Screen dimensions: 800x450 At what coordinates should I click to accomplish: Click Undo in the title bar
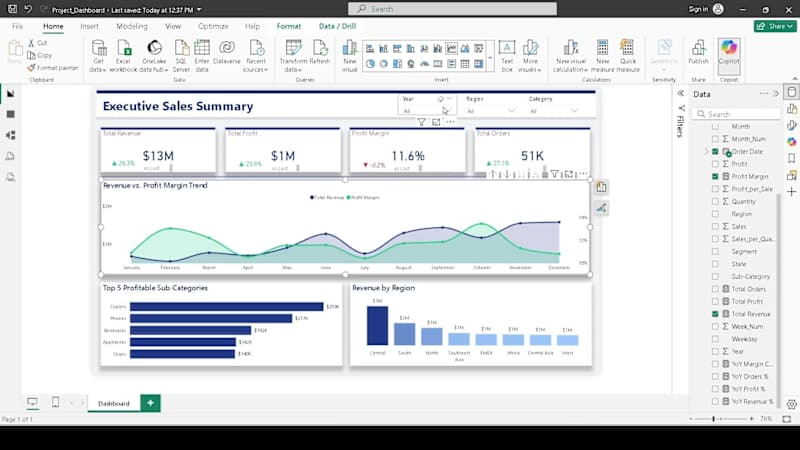coord(28,9)
